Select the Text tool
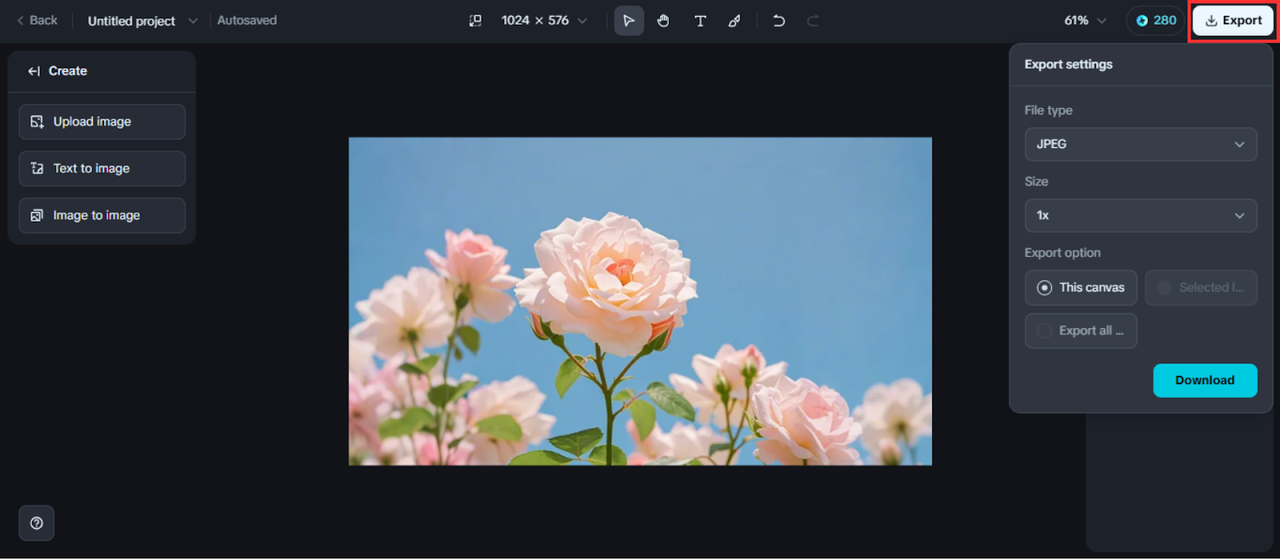This screenshot has height=560, width=1280. click(700, 20)
